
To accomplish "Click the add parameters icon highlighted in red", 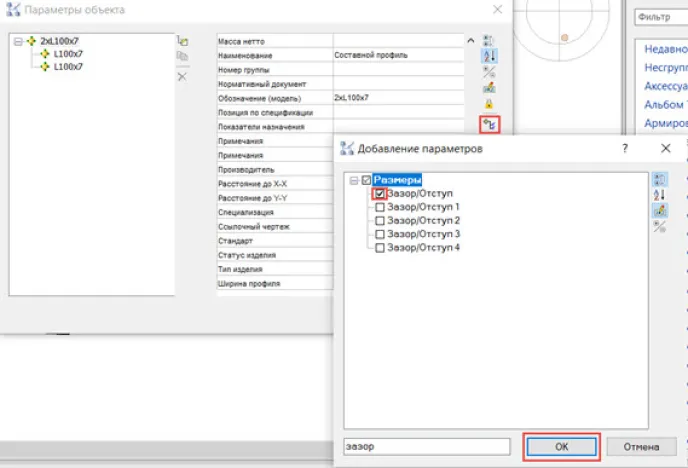I will coord(489,125).
